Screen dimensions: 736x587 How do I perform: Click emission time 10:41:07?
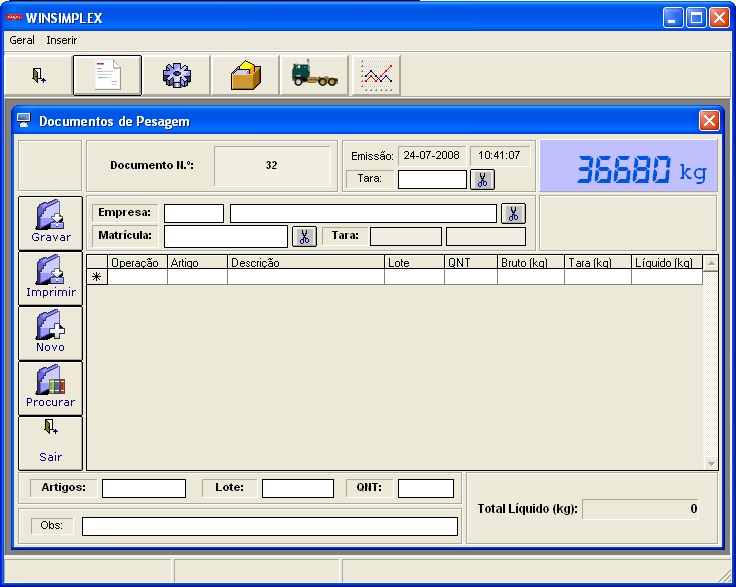point(499,155)
